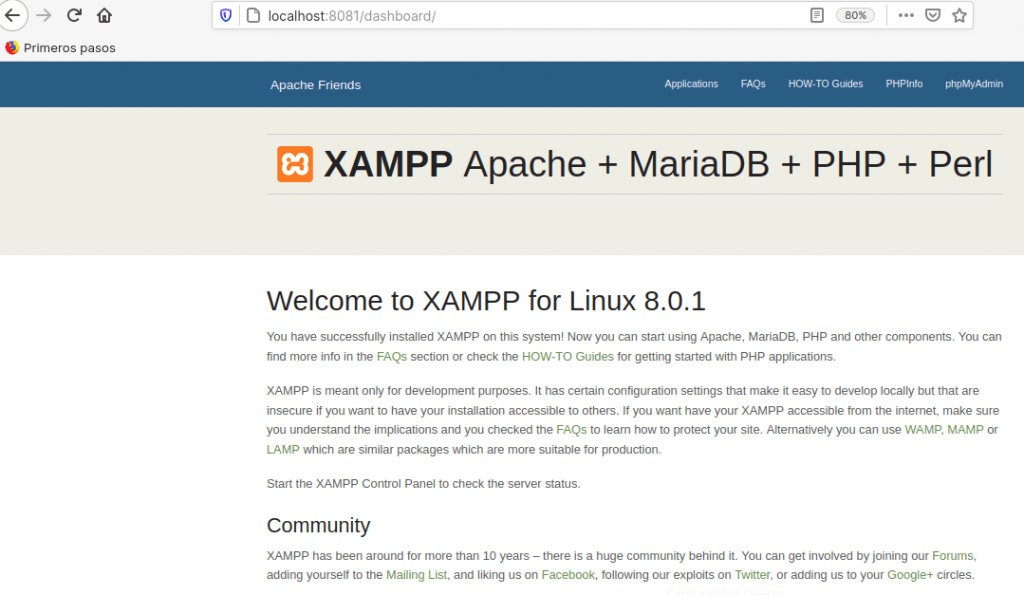Click the Apache Friends brand link
The height and width of the screenshot is (595, 1024).
click(315, 85)
